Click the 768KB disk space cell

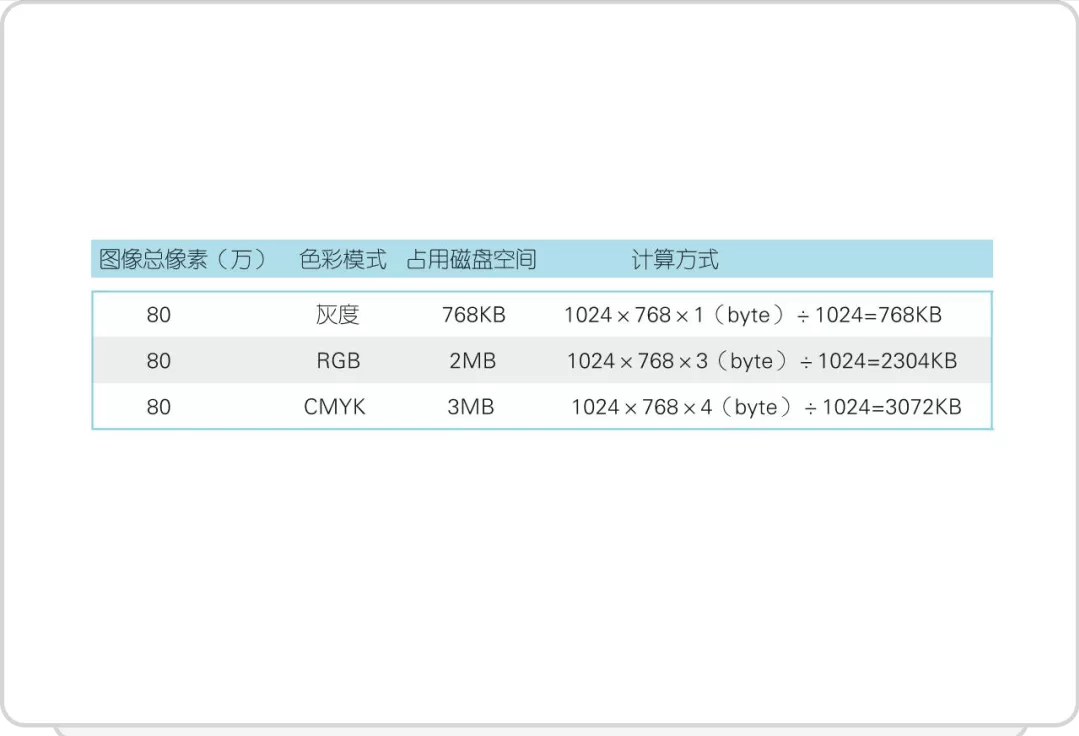coord(473,315)
